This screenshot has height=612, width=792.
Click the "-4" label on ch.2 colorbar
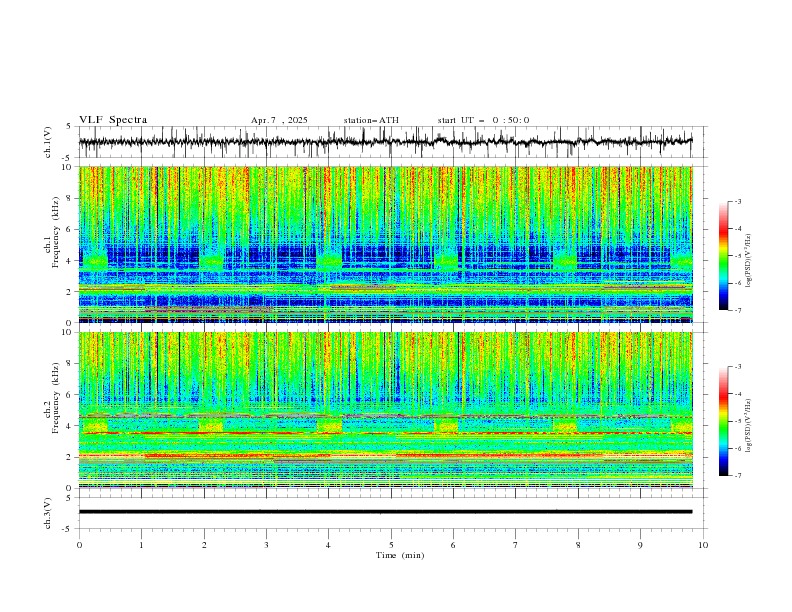click(x=738, y=394)
